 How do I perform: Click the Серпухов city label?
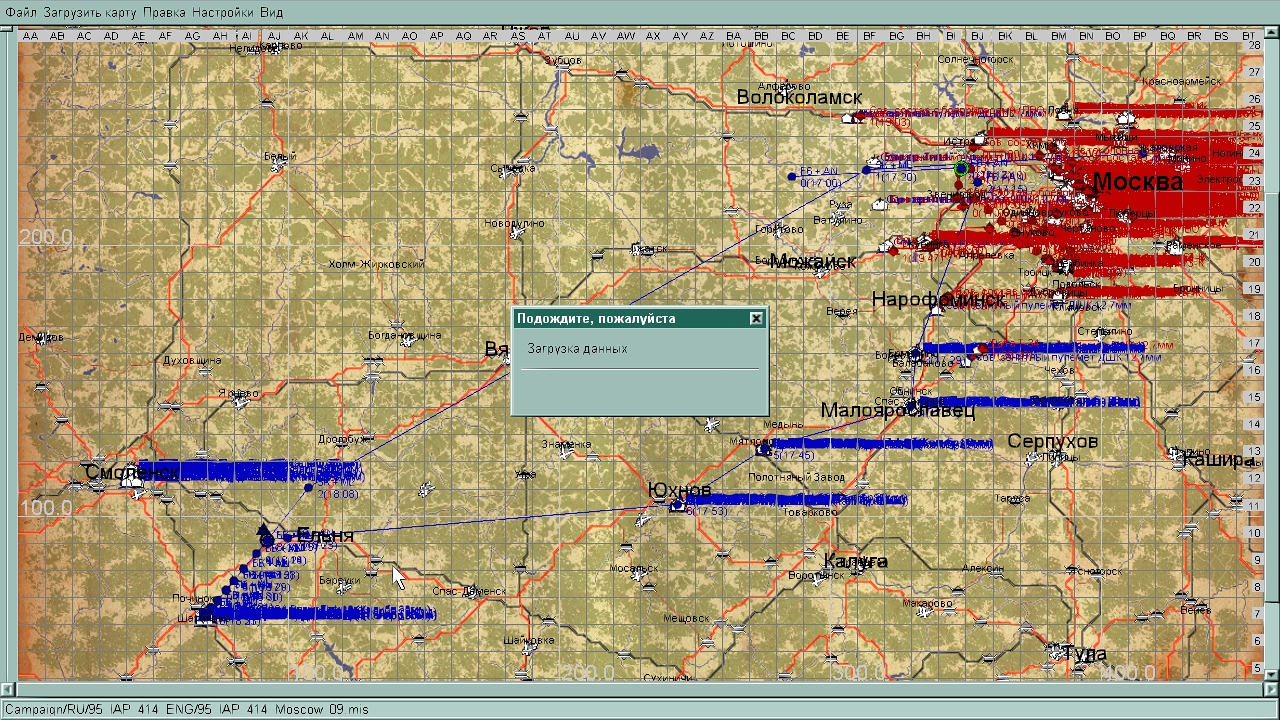pos(1052,441)
